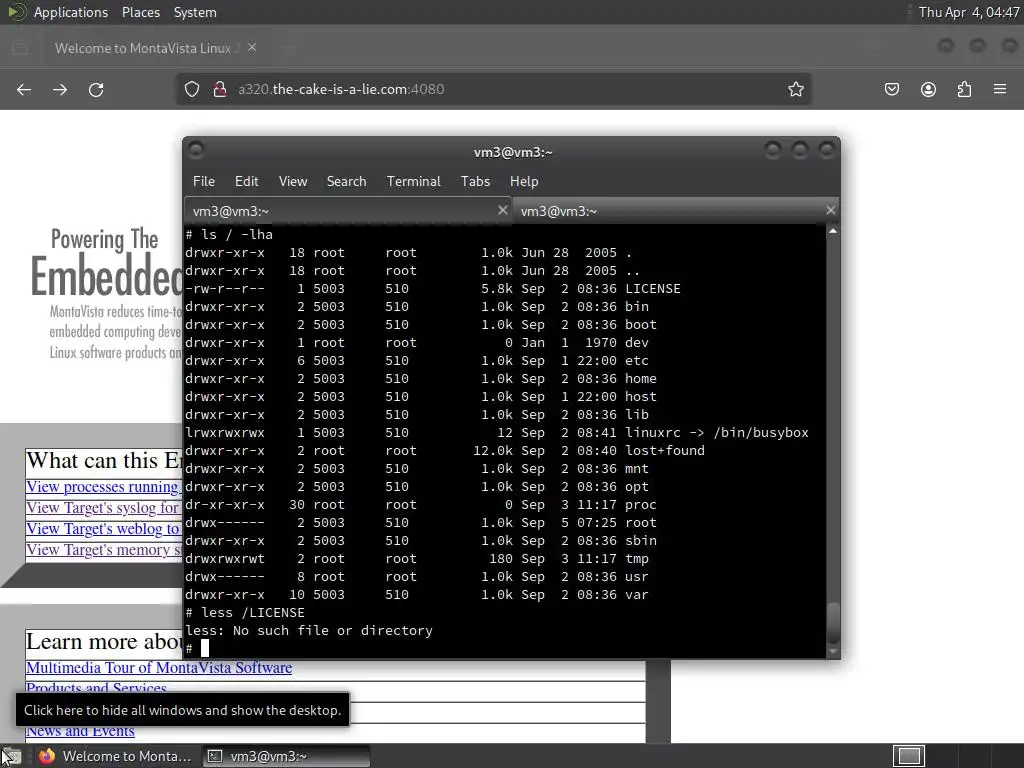The height and width of the screenshot is (768, 1024).
Task: Close the first vm3@vm3:~ terminal tab
Action: click(502, 210)
